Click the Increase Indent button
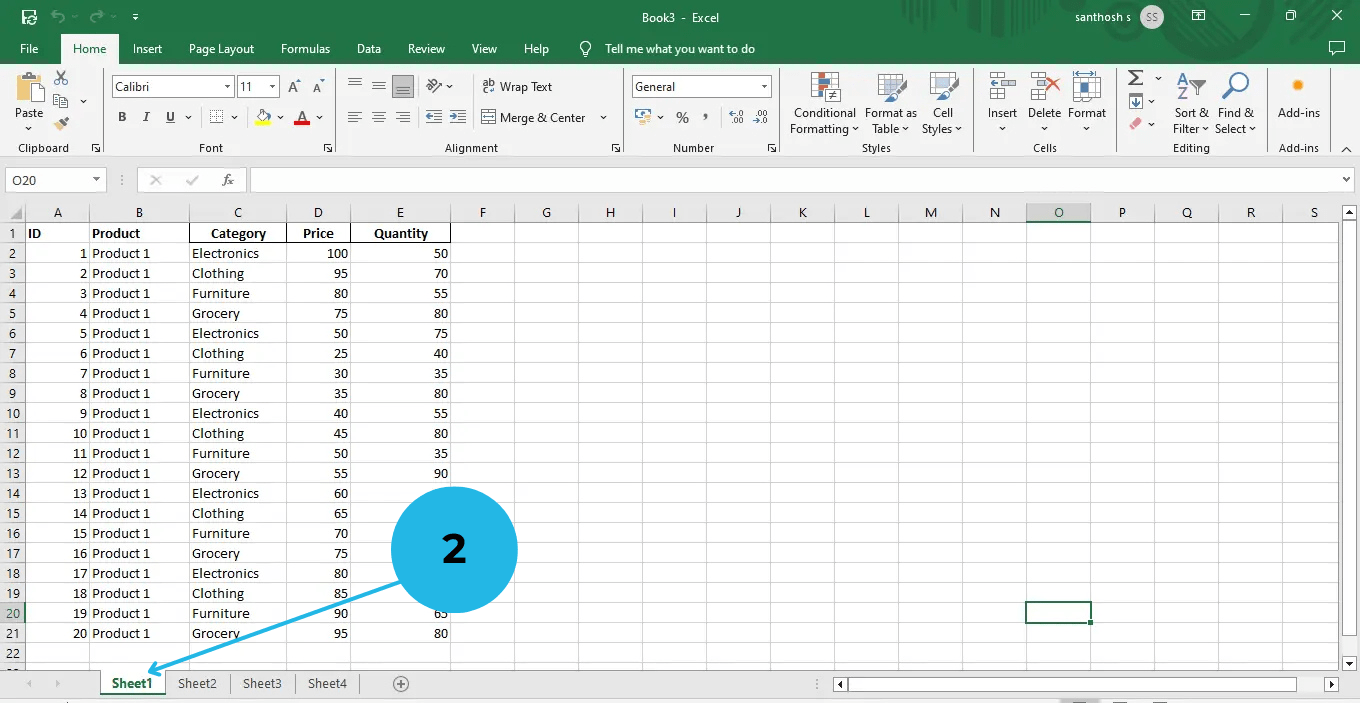This screenshot has width=1360, height=703. point(457,117)
